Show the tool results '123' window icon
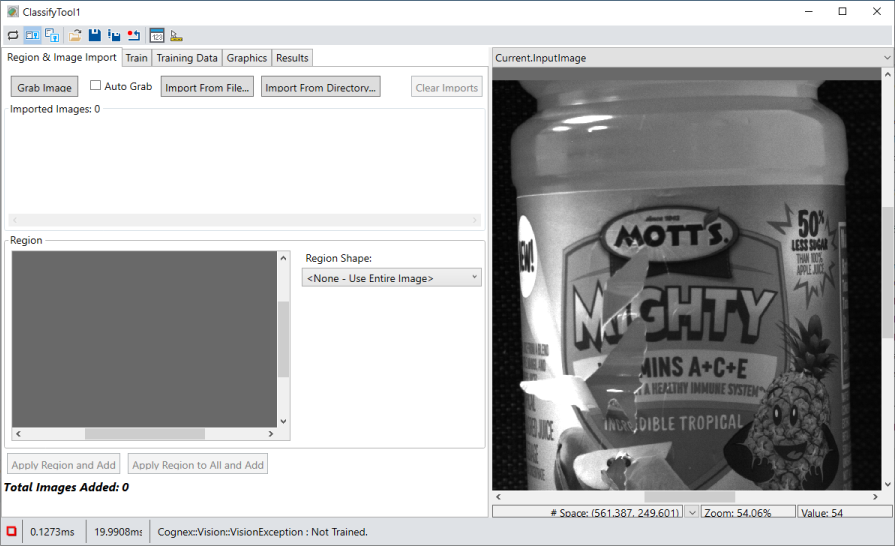 tap(157, 35)
